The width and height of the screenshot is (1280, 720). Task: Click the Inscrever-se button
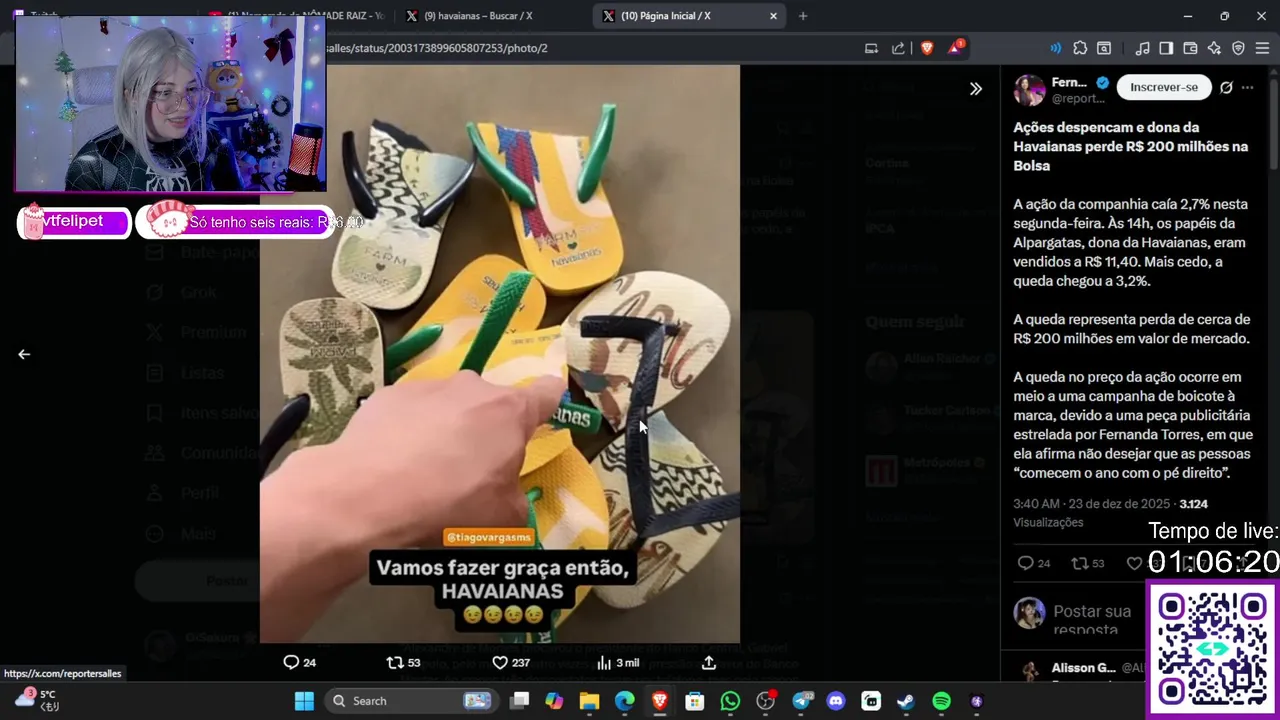pos(1163,87)
